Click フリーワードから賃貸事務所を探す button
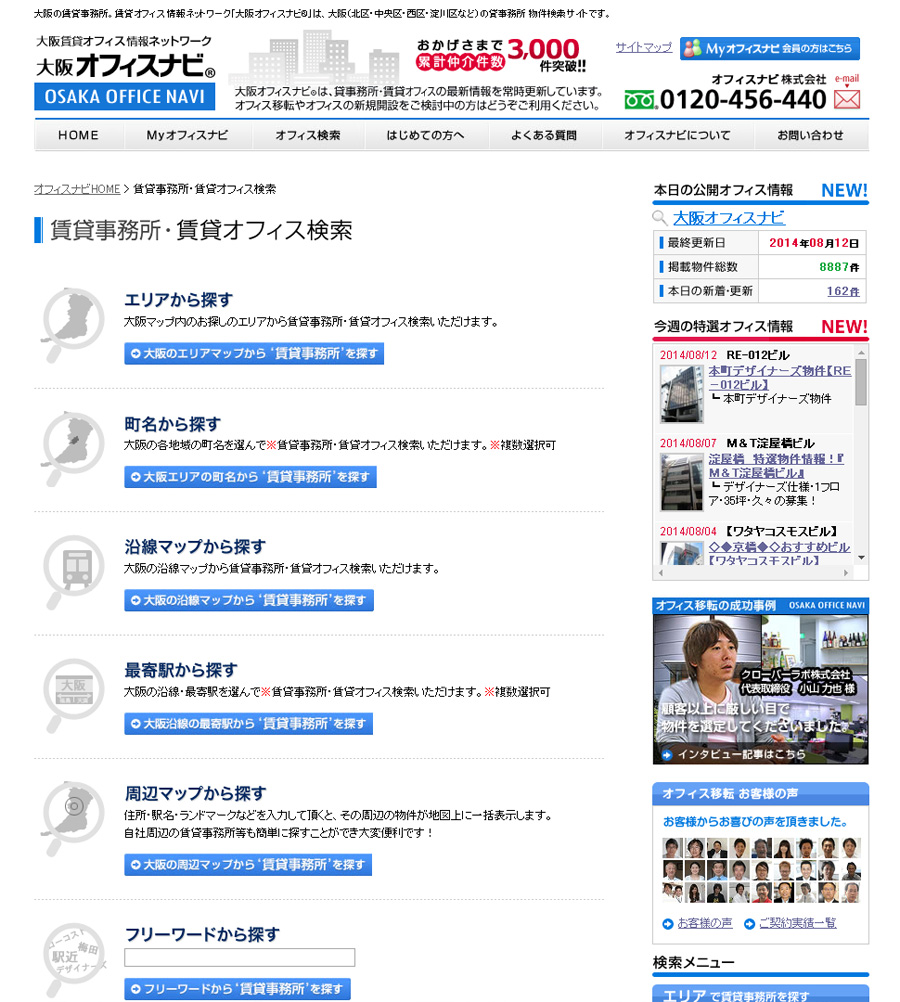The image size is (900, 1002). pos(237,989)
